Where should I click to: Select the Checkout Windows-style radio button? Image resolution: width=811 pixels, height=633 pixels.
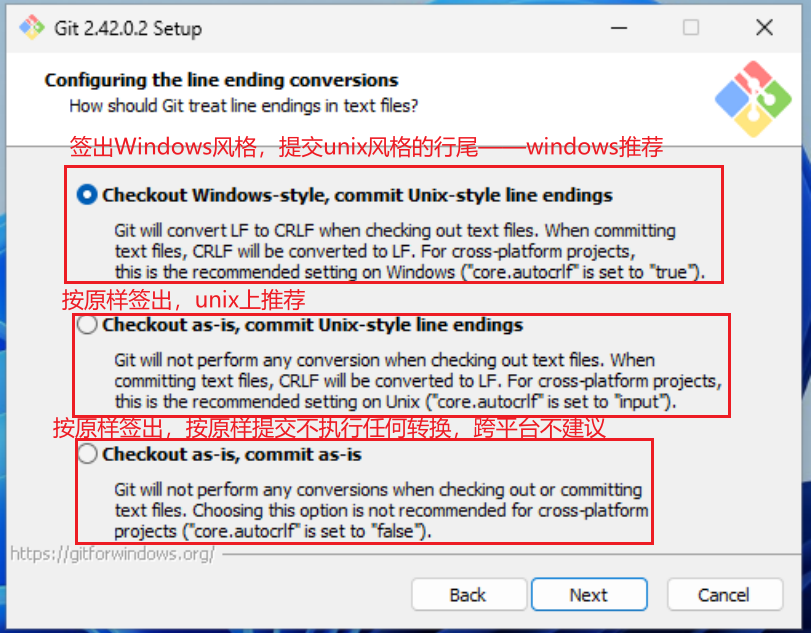pyautogui.click(x=87, y=195)
